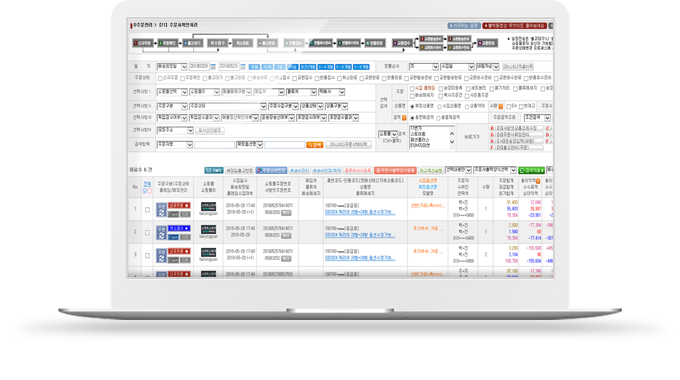Open the blue product name link in row 1
Viewport: 680px width, 380px height.
coord(360,213)
